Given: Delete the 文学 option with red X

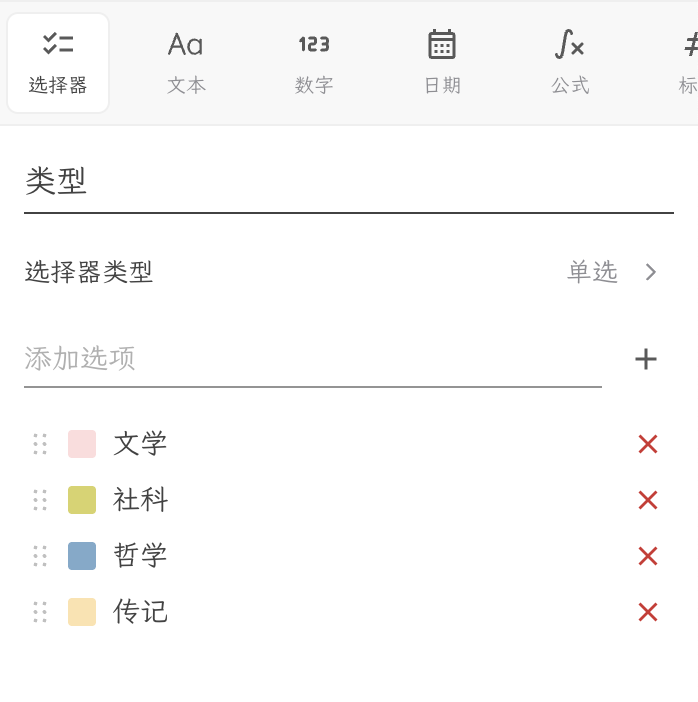Looking at the screenshot, I should tap(647, 444).
